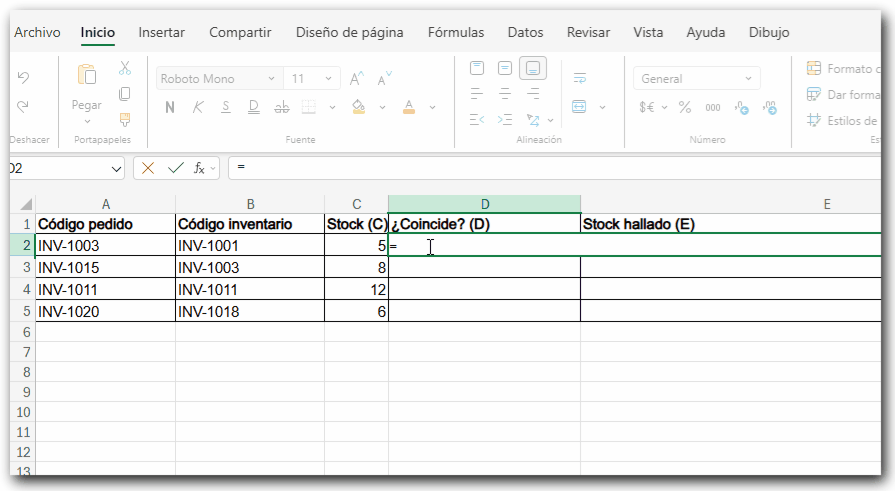Image resolution: width=895 pixels, height=491 pixels.
Task: Align text to the vertical middle
Action: (x=505, y=69)
